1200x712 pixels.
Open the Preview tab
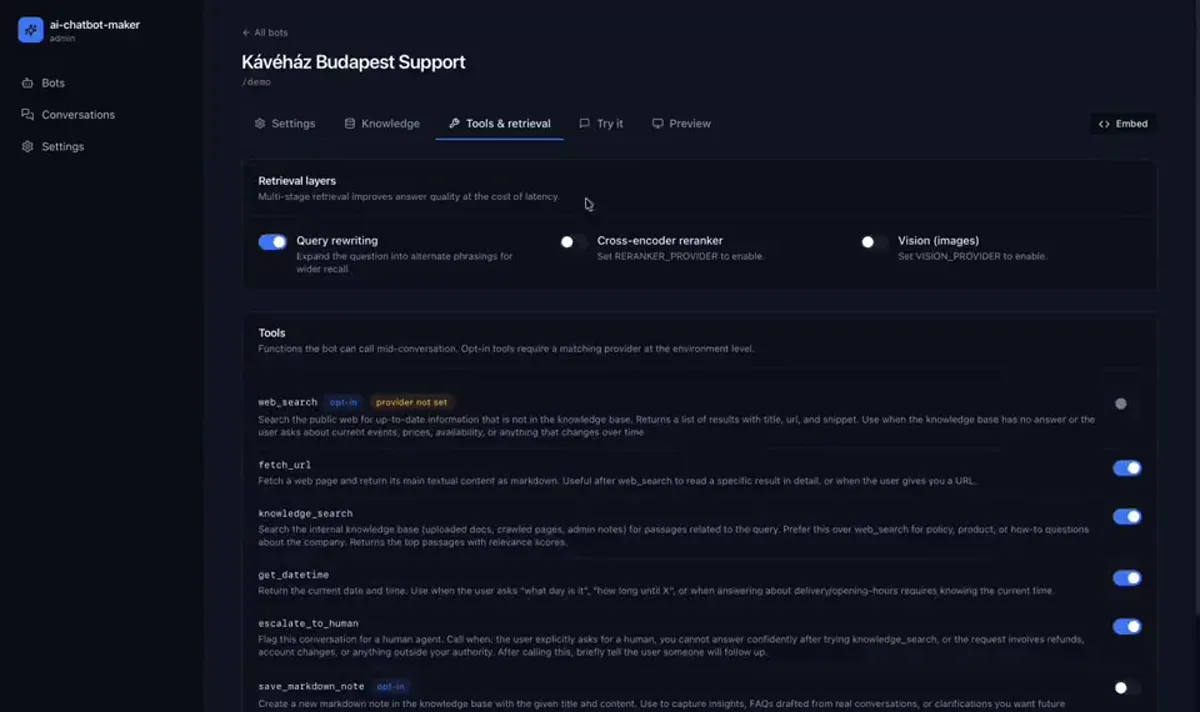[x=681, y=124]
